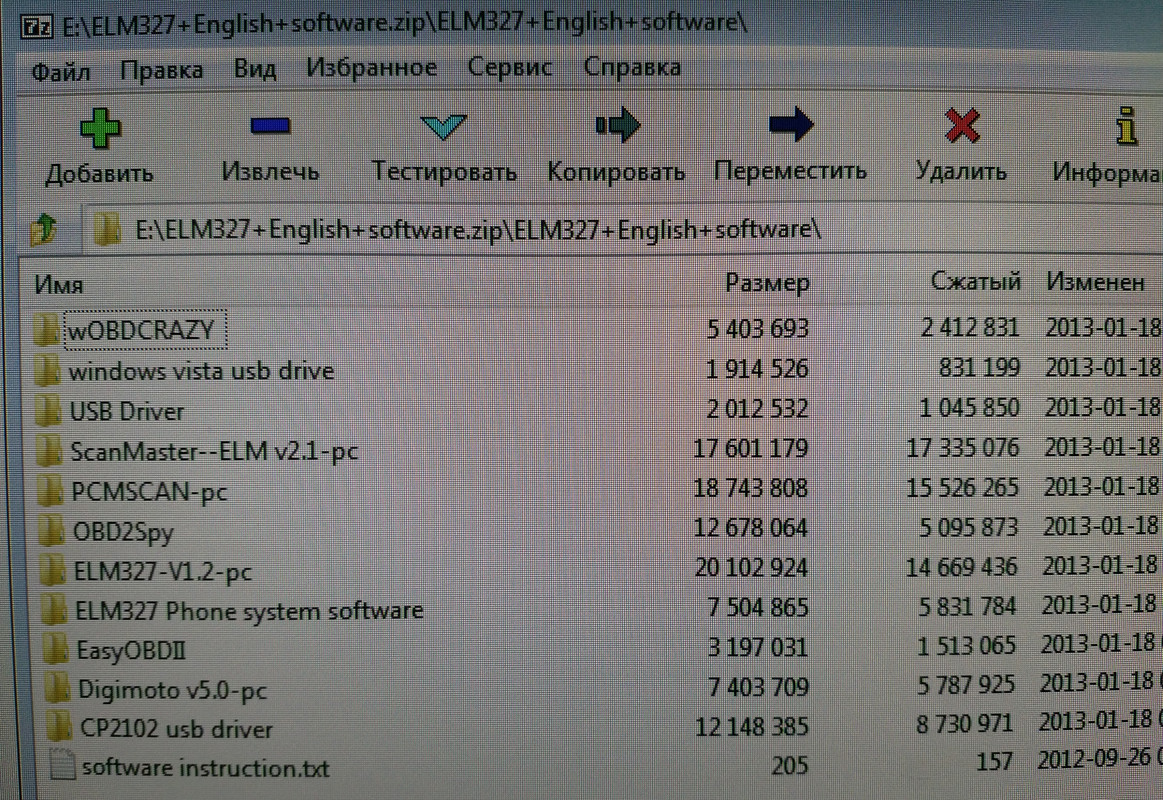
Task: Select the EasyOBDII folder name
Action: [x=131, y=650]
